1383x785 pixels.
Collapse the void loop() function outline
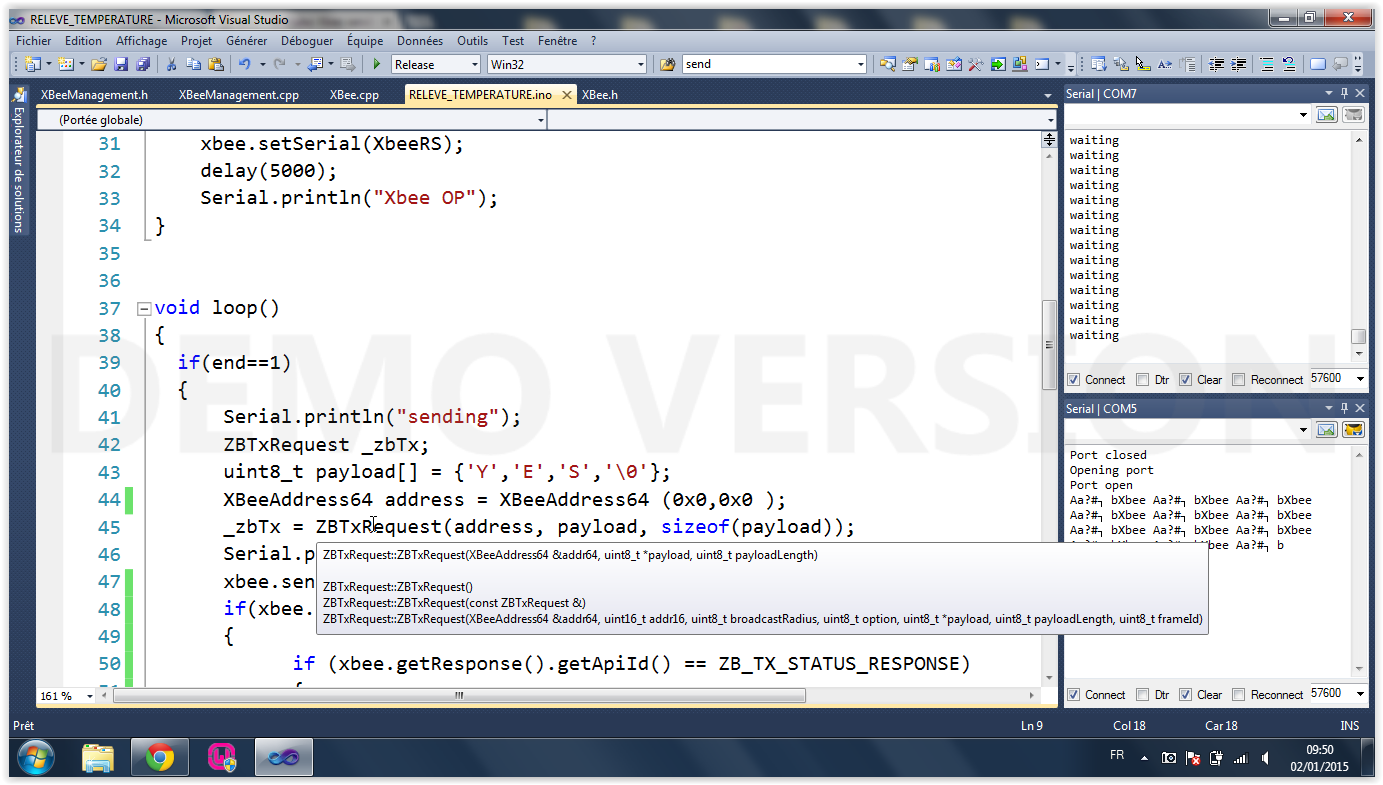143,308
